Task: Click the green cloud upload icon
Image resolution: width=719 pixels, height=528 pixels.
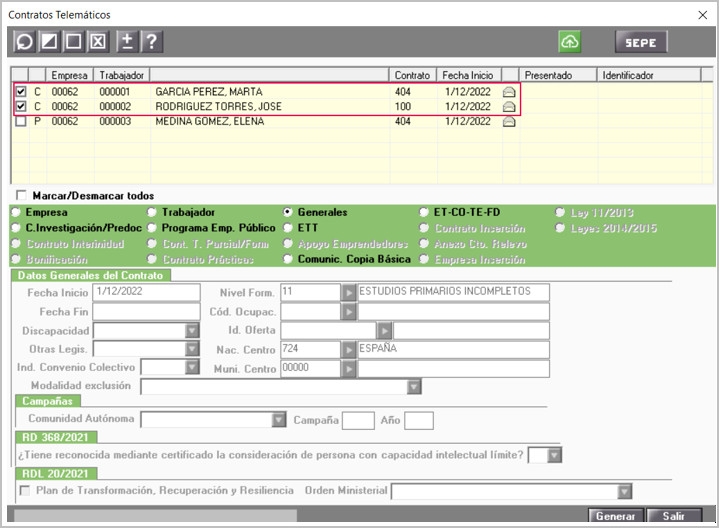Action: 570,42
